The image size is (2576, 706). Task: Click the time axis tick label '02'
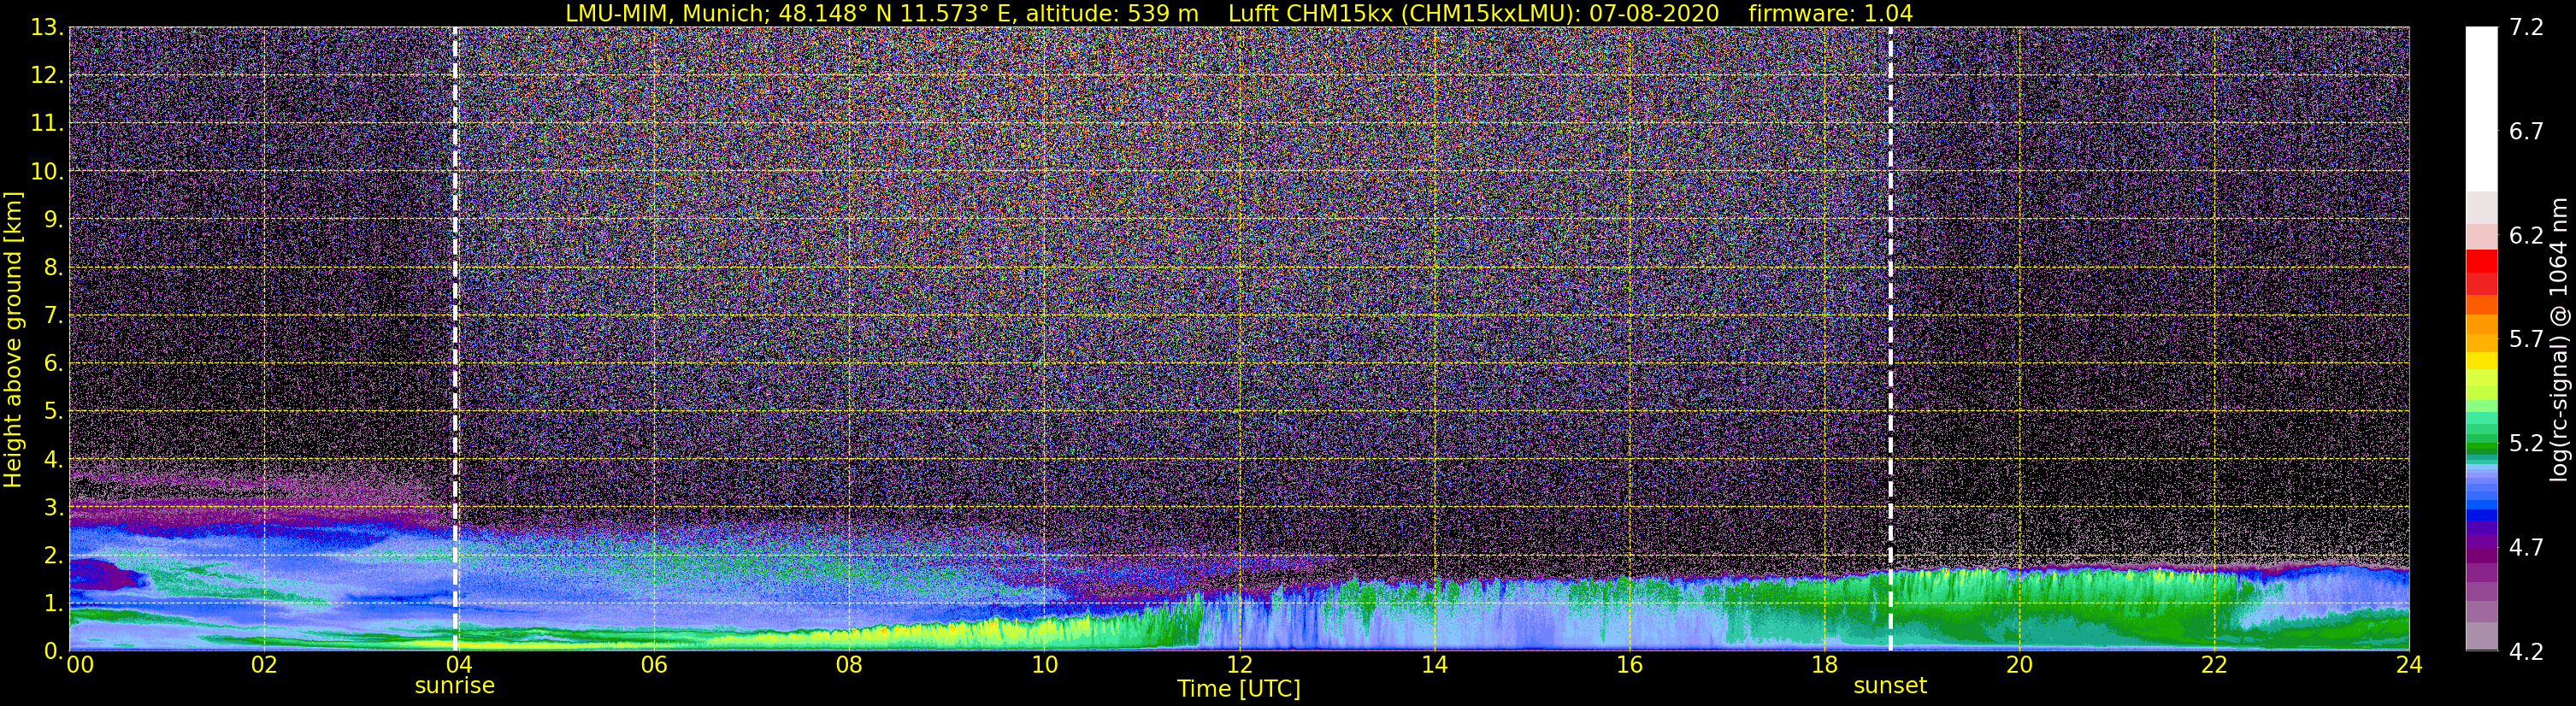coord(264,665)
